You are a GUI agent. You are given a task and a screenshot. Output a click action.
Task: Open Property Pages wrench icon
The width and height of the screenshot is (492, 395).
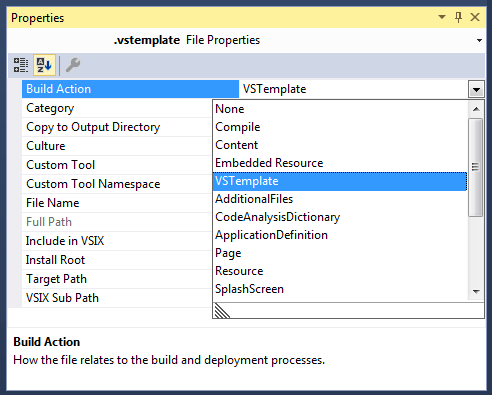click(x=73, y=65)
